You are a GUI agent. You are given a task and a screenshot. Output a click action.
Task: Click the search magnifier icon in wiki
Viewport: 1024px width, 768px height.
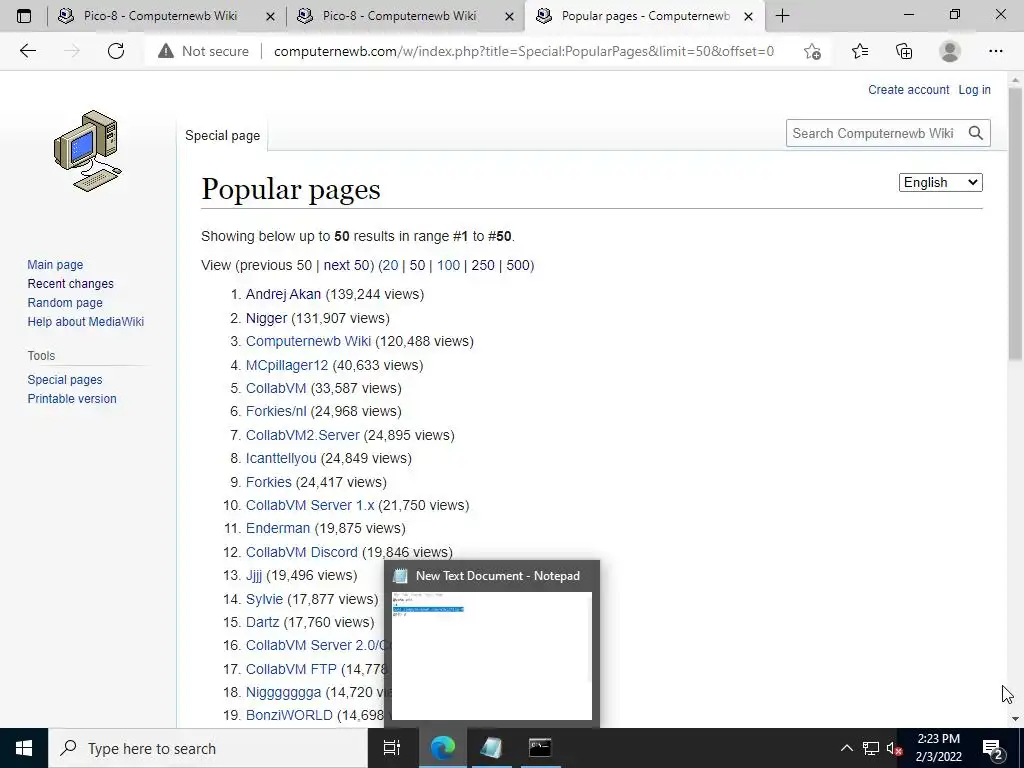click(976, 133)
